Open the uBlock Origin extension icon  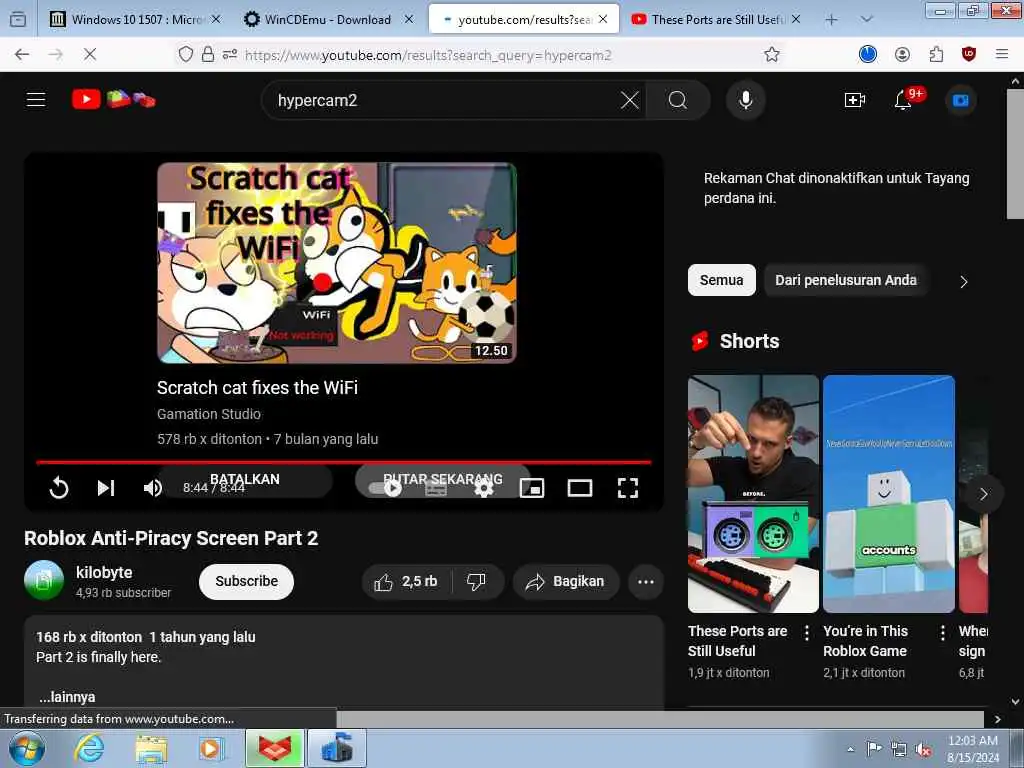click(x=969, y=54)
